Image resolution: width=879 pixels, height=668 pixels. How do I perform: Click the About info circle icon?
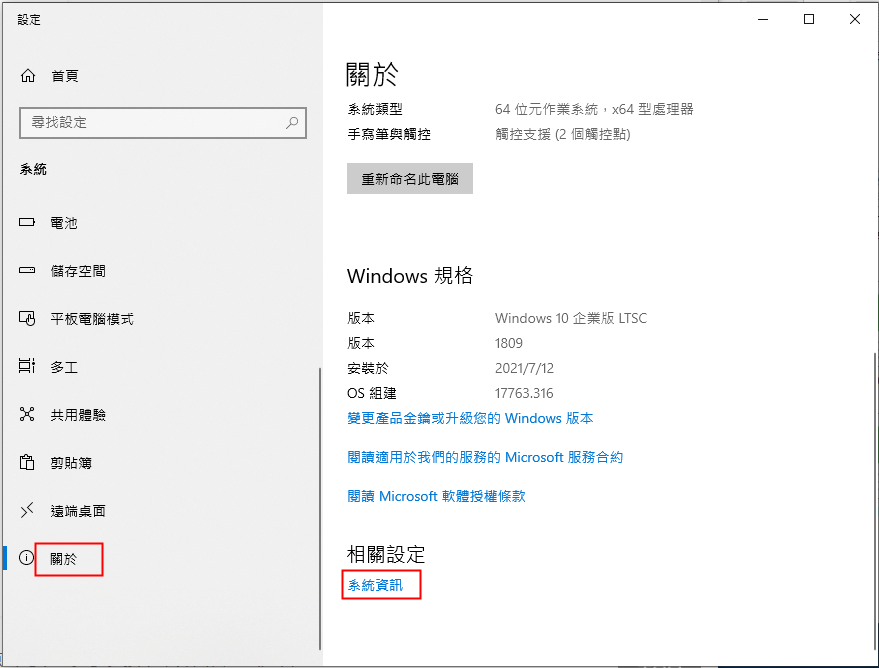[x=26, y=558]
